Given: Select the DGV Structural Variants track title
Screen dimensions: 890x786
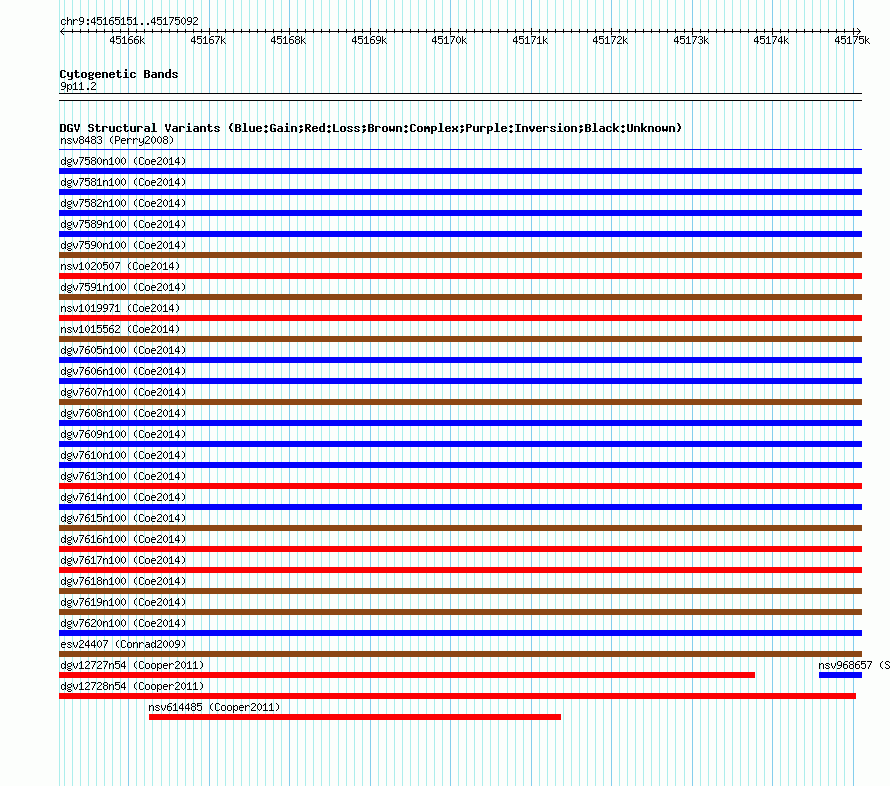Looking at the screenshot, I should [x=371, y=128].
